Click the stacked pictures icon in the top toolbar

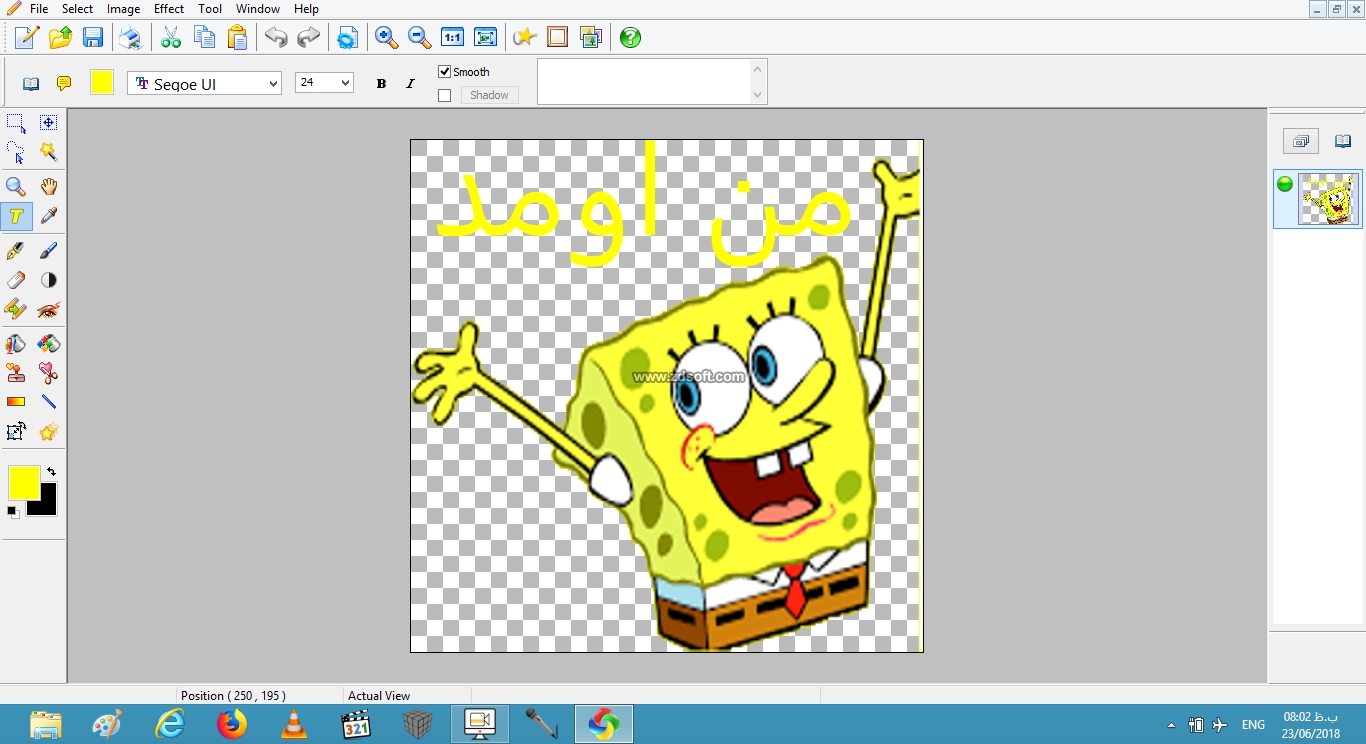click(591, 38)
